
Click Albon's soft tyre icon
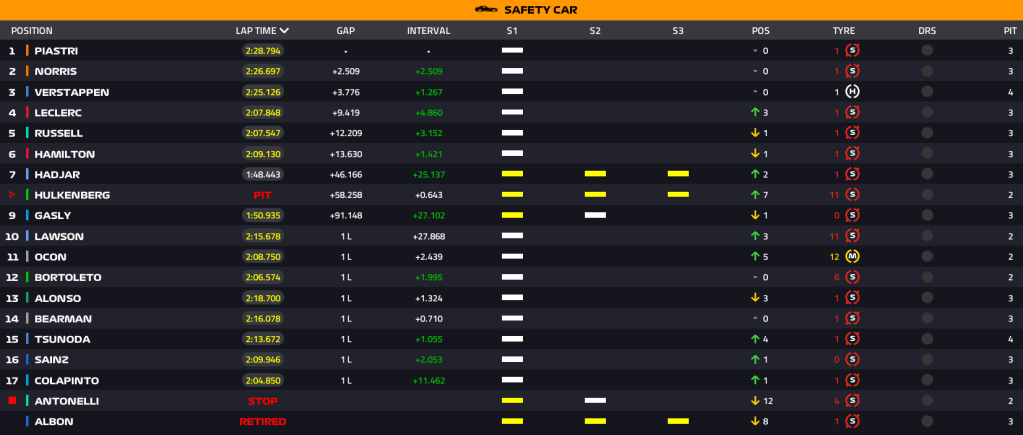(852, 422)
